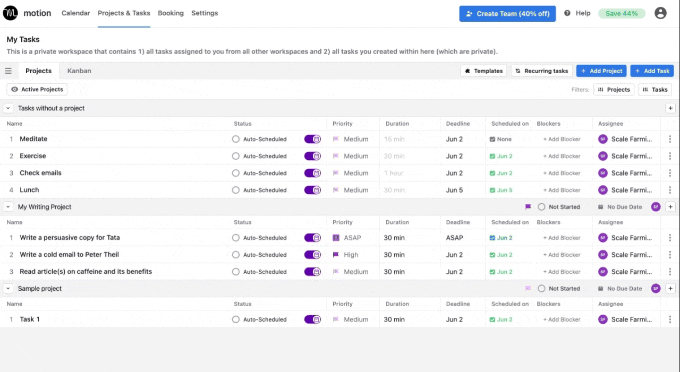Click the ASAP priority icon for Tata task
The height and width of the screenshot is (372, 680).
click(x=336, y=238)
